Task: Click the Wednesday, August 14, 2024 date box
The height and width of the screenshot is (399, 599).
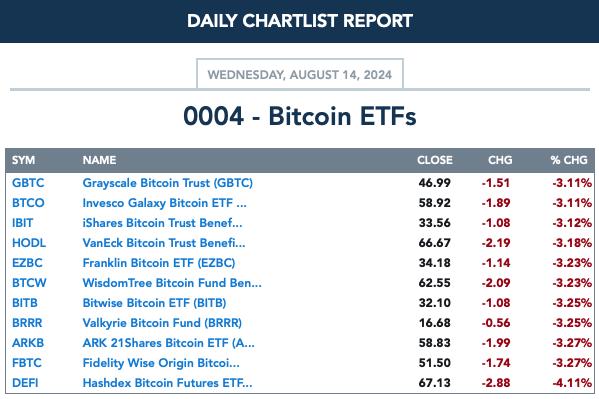Action: point(300,74)
